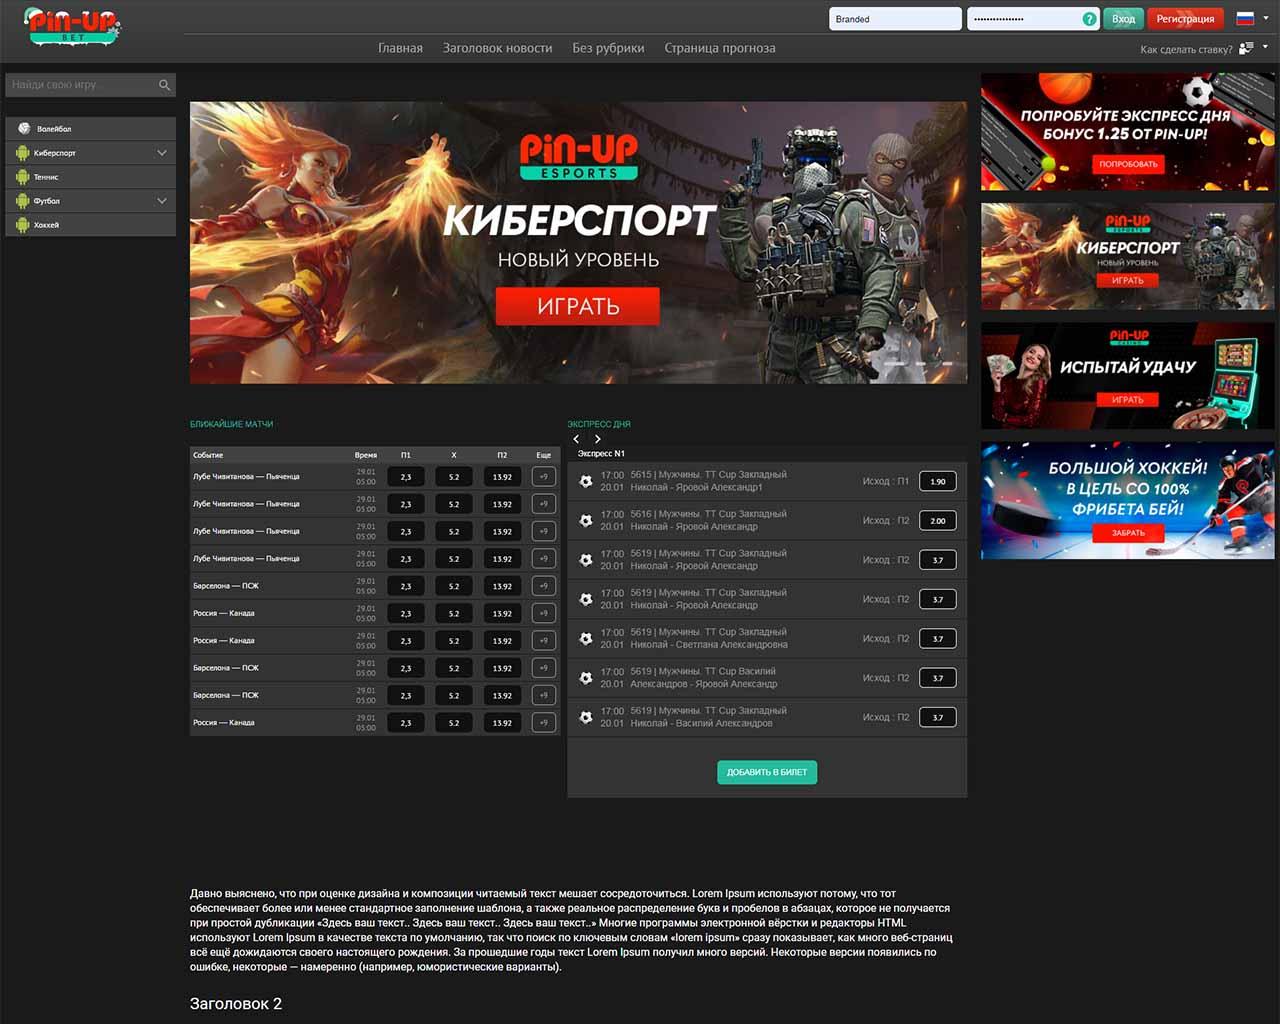Screen dimensions: 1280x1024
Task: Open the dropdown arrow beside how-to-bet icon
Action: coord(1265,47)
